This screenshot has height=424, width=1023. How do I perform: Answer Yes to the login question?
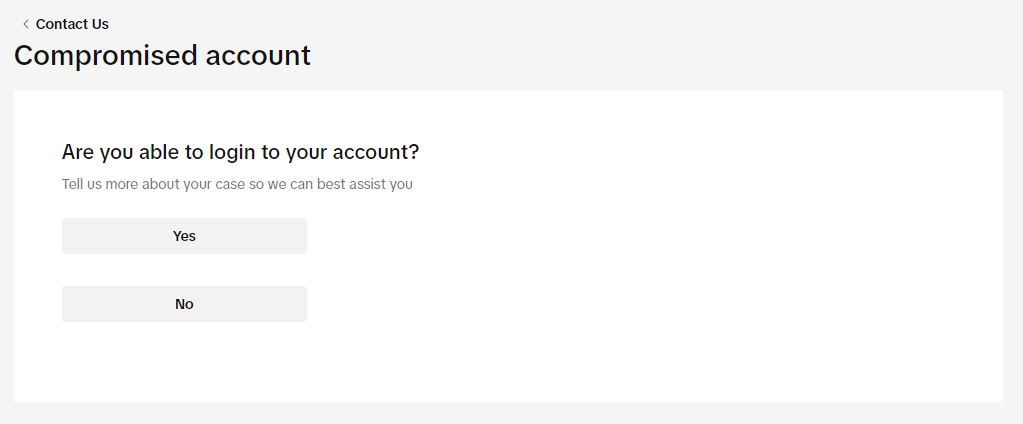click(x=184, y=236)
